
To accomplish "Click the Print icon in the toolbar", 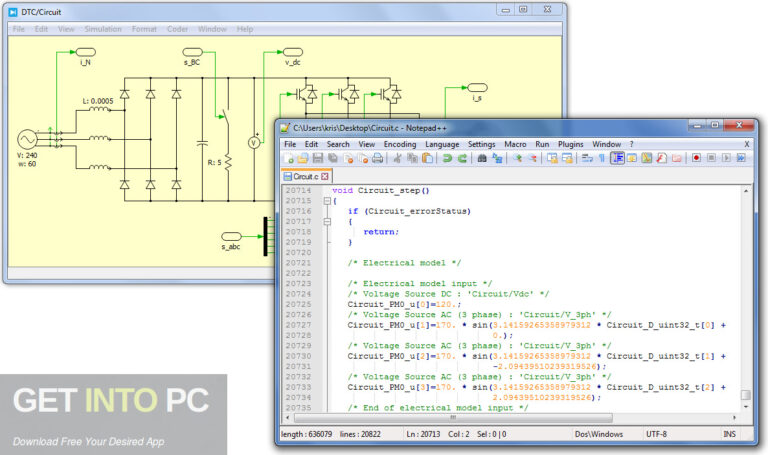I will coord(377,158).
